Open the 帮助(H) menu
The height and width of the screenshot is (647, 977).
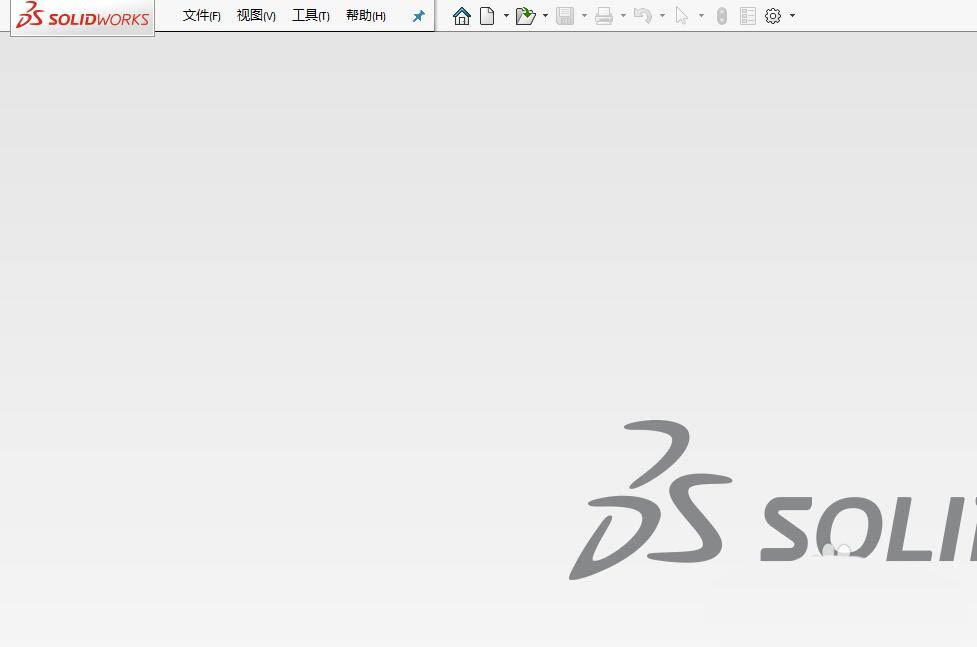point(366,16)
